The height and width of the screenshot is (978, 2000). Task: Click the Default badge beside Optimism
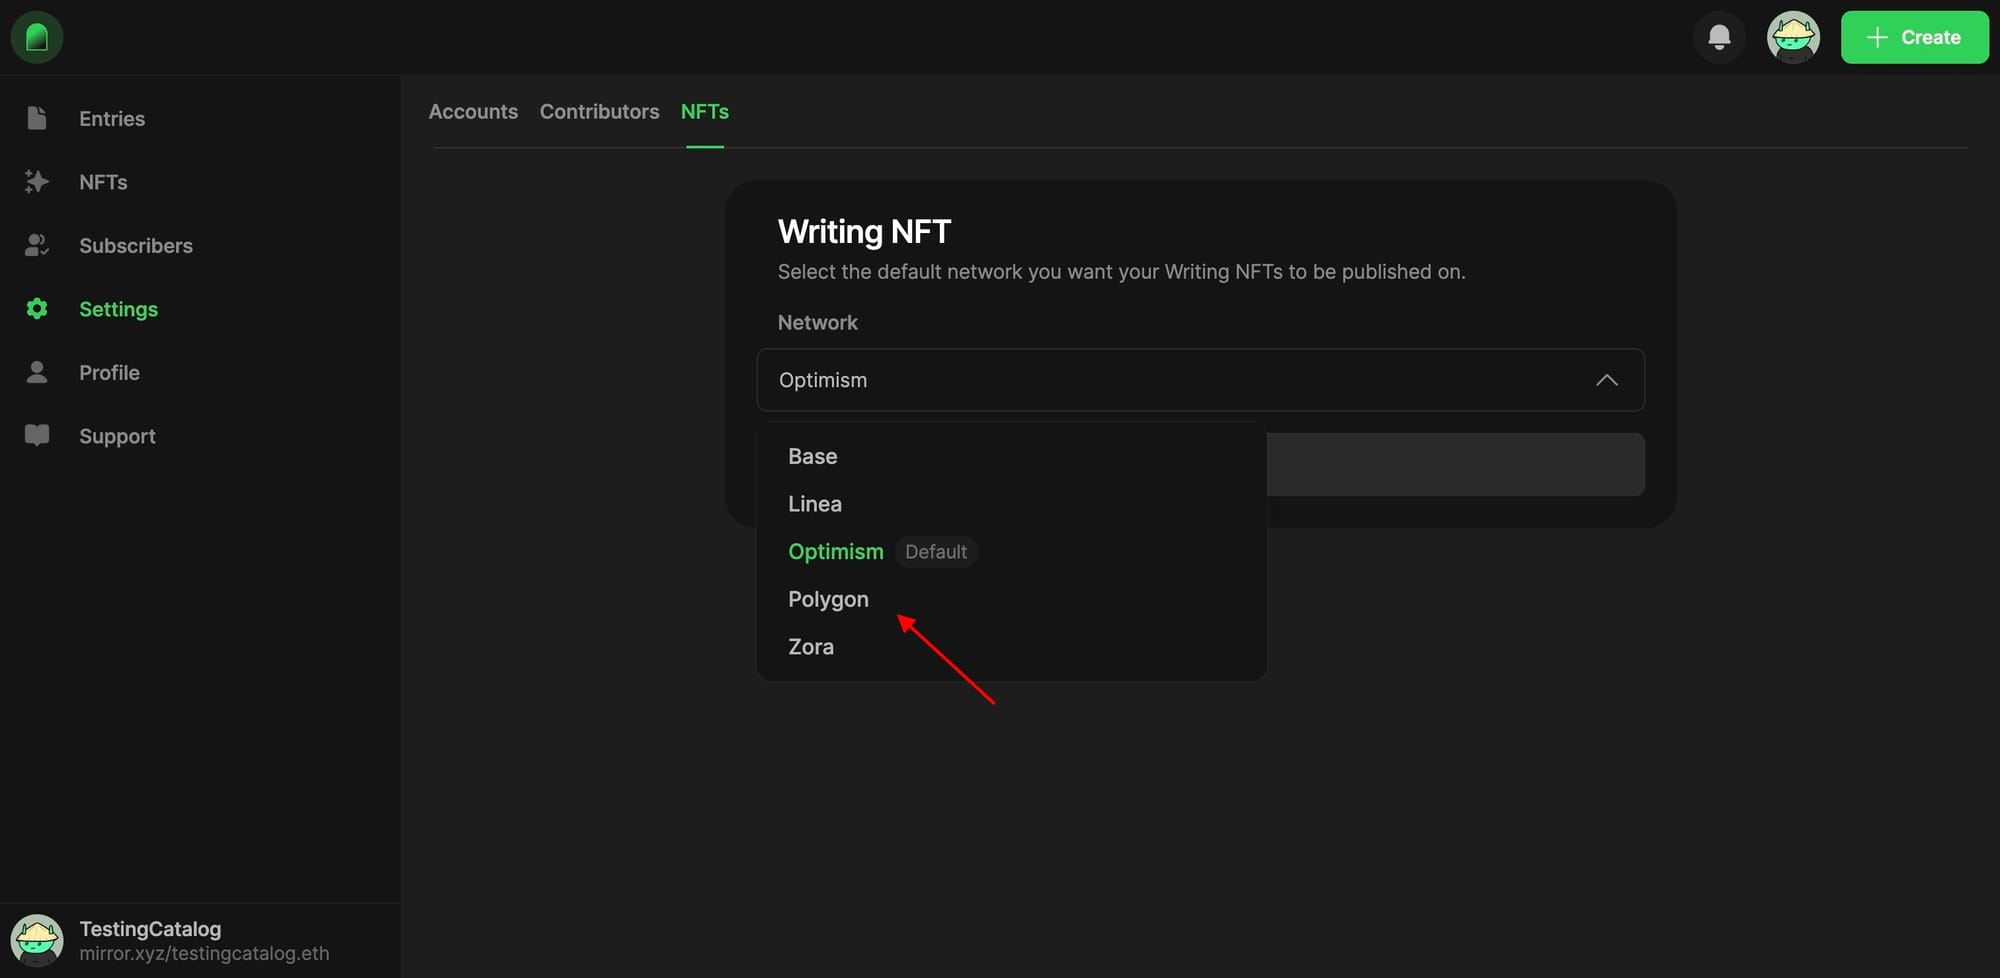(x=936, y=552)
